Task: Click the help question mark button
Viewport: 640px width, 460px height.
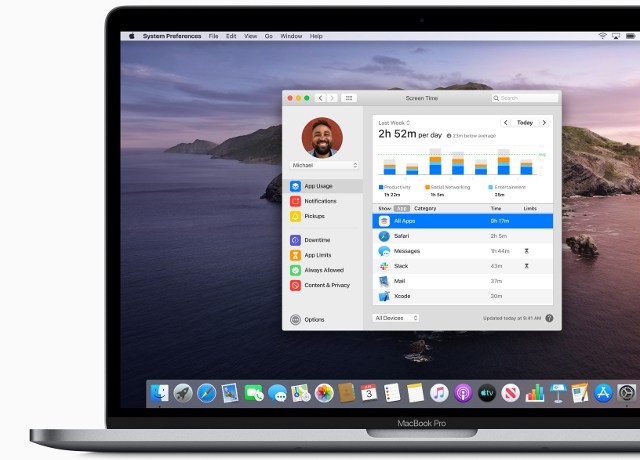Action: pos(549,318)
